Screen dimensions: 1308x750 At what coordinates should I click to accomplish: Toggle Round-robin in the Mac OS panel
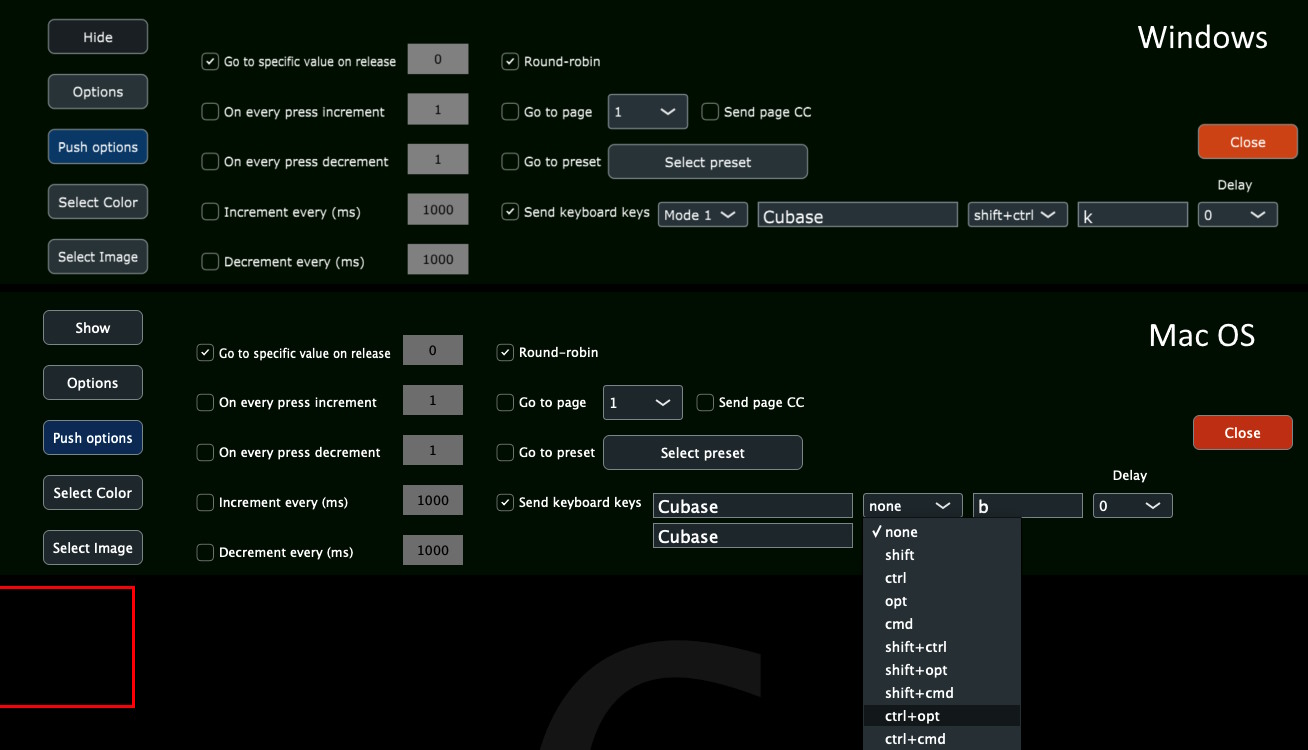tap(505, 352)
